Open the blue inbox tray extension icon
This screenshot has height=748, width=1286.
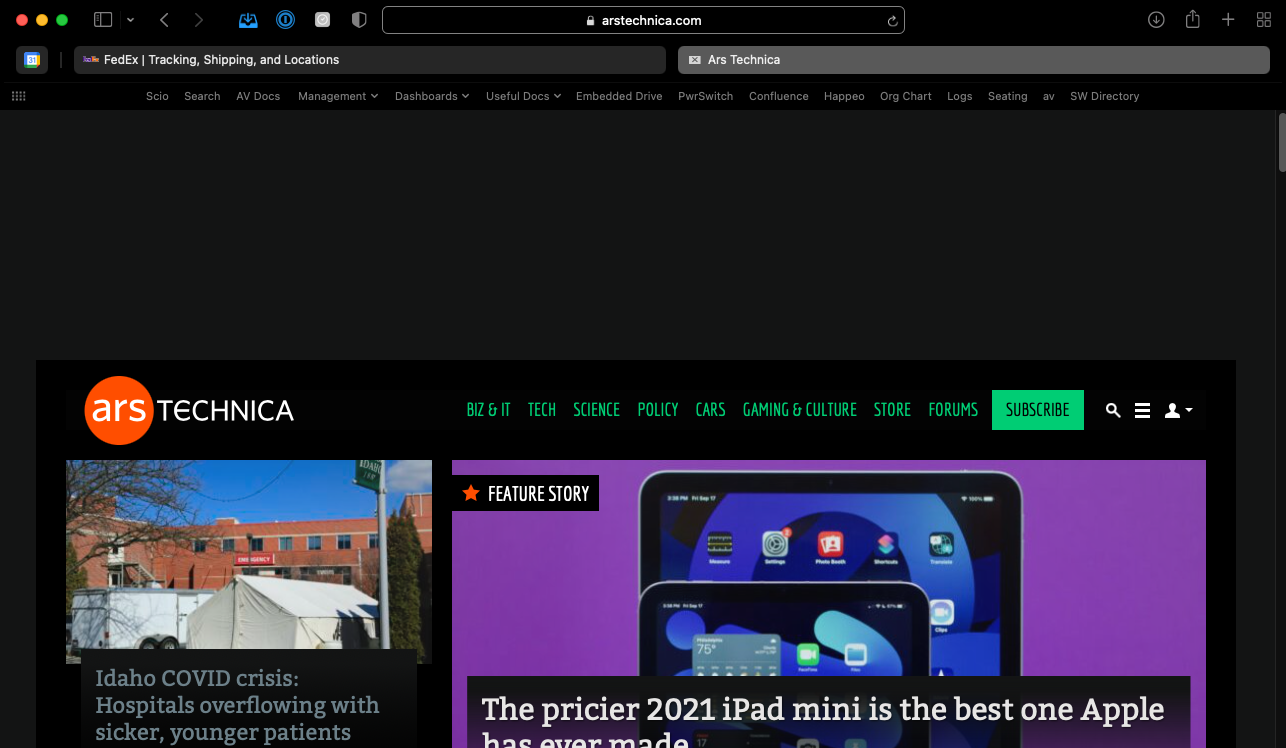248,20
